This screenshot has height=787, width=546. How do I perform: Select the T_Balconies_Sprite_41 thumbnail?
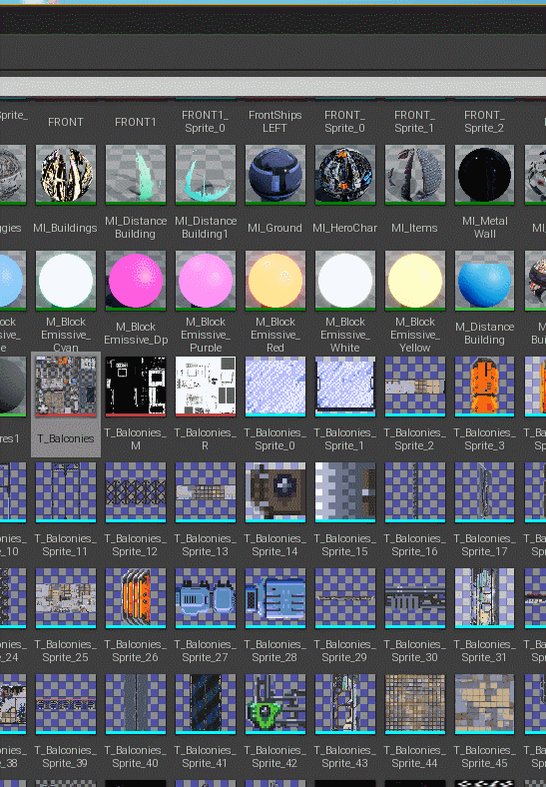(205, 704)
